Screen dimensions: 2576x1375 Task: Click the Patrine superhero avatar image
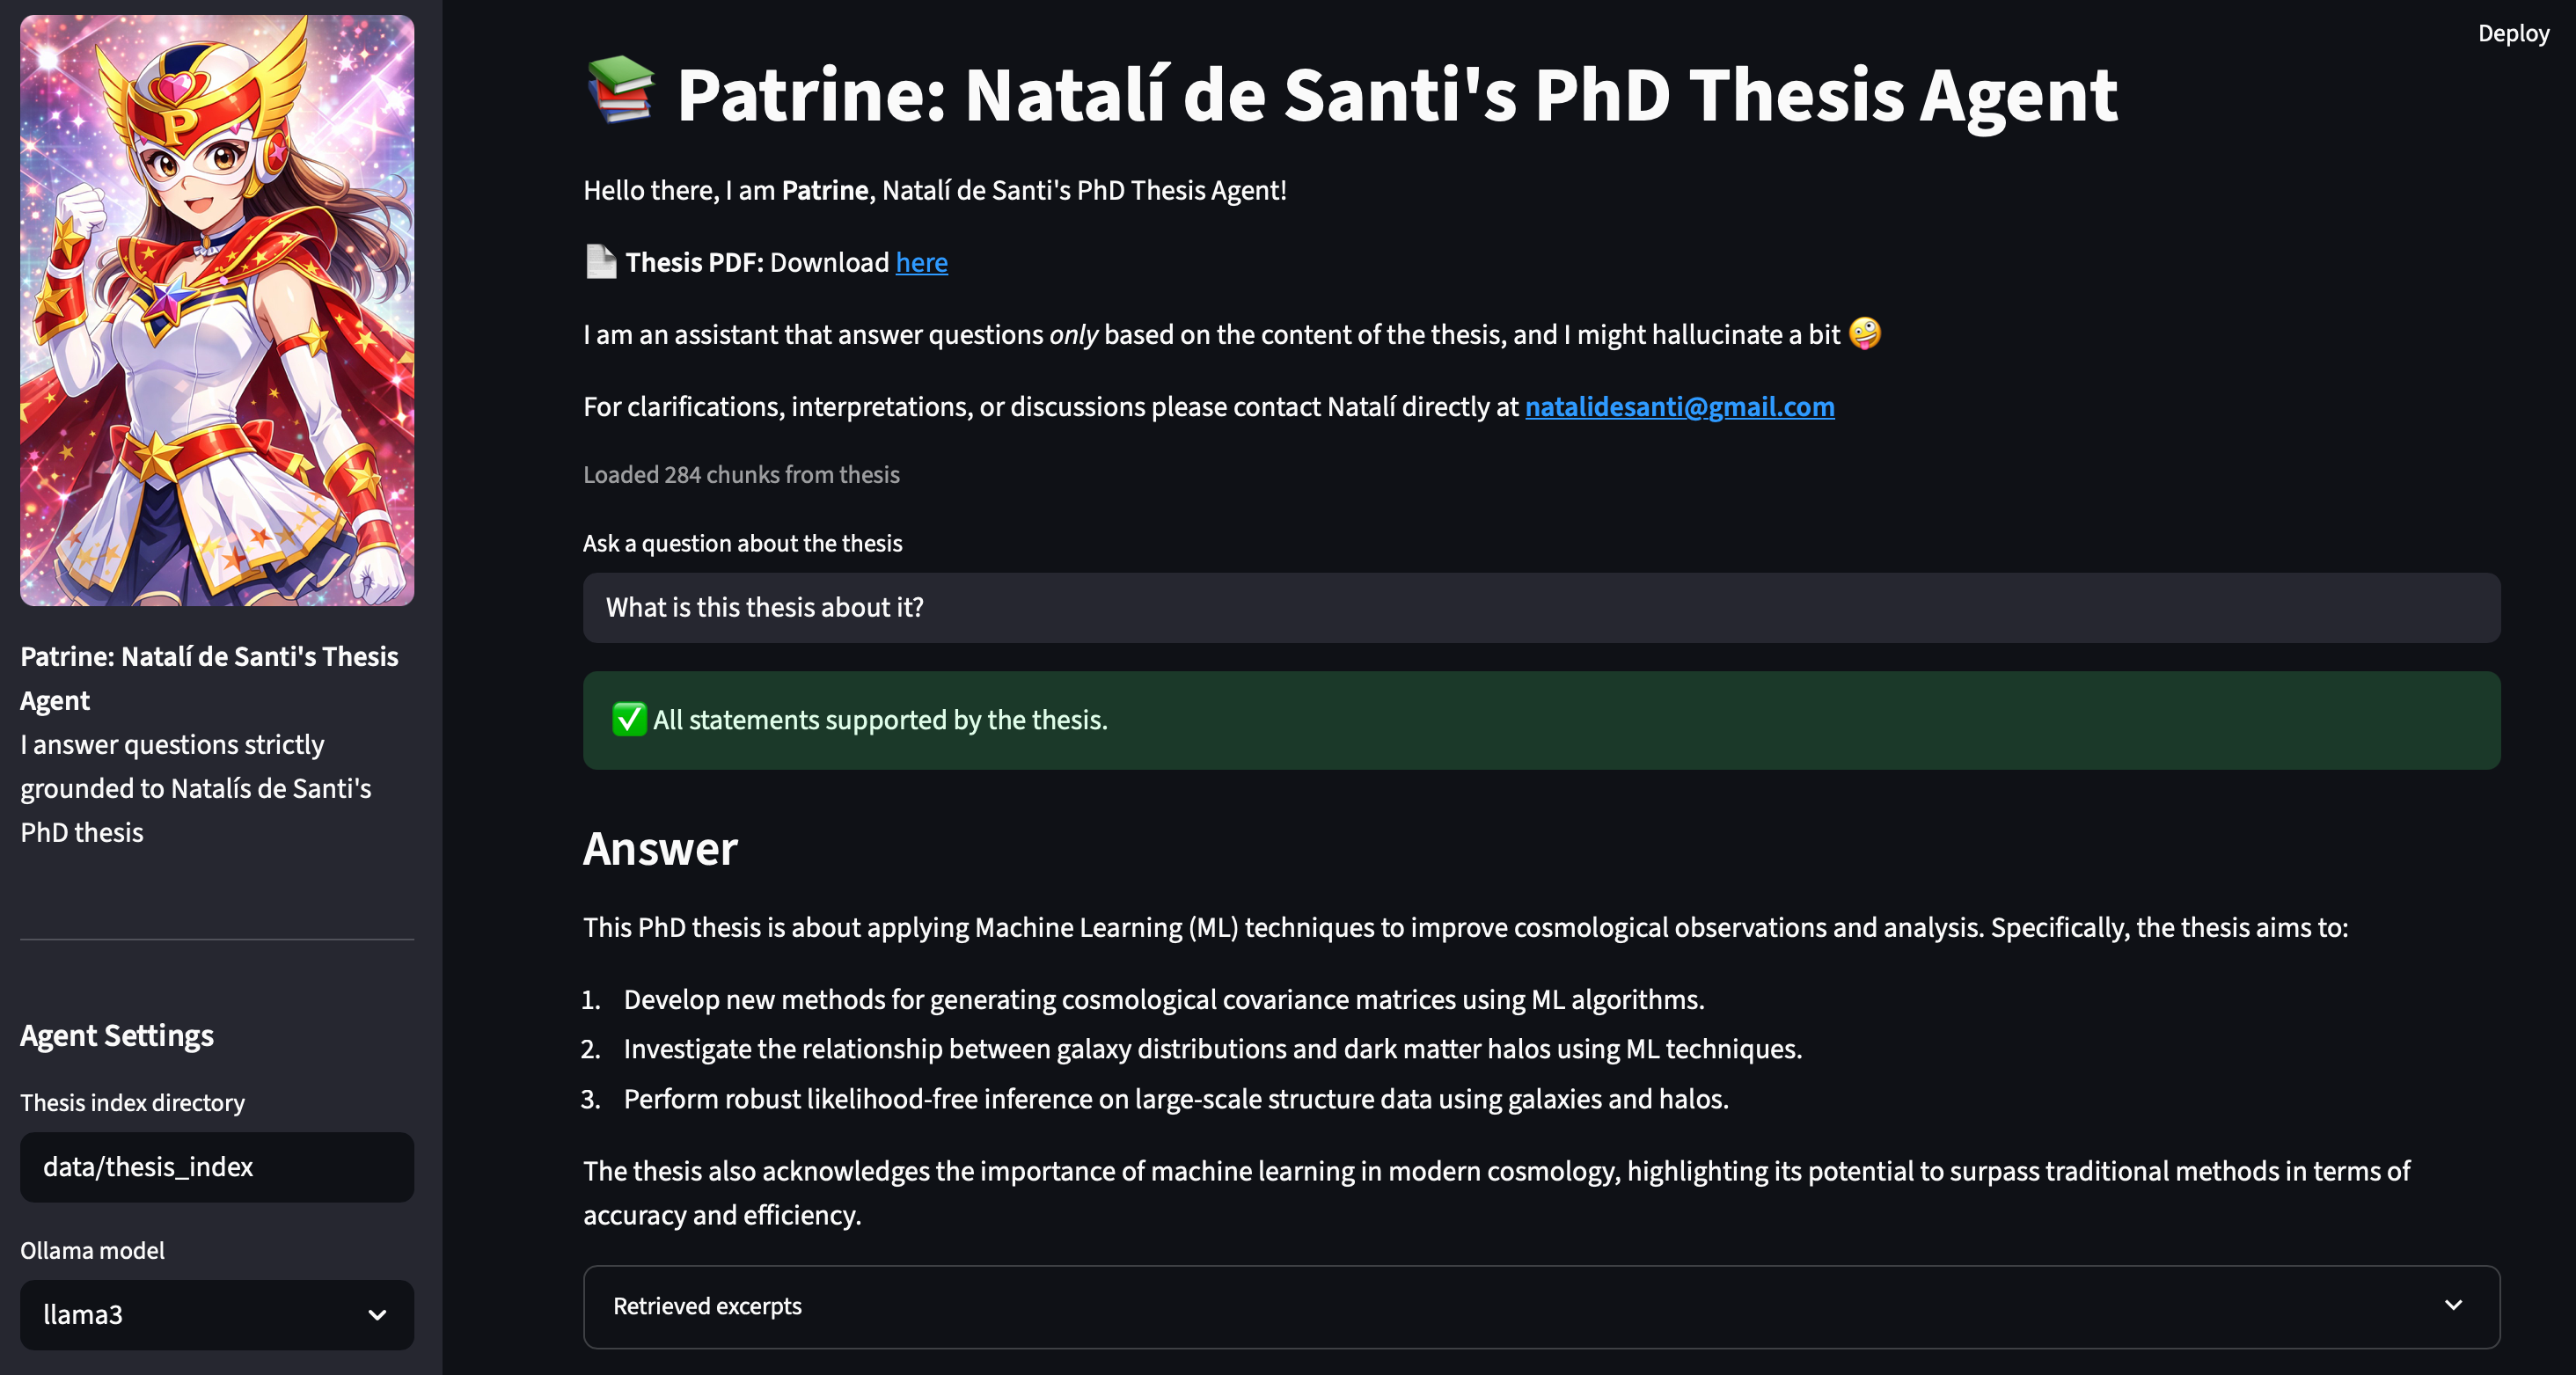click(x=217, y=310)
